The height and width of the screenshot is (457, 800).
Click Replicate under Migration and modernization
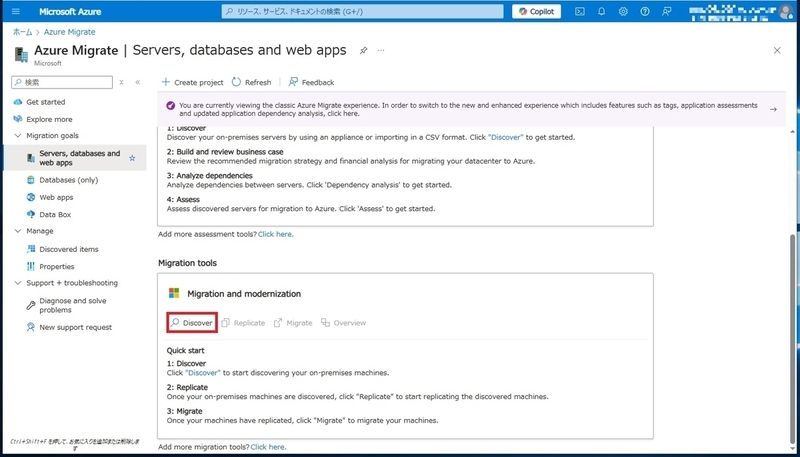point(243,323)
